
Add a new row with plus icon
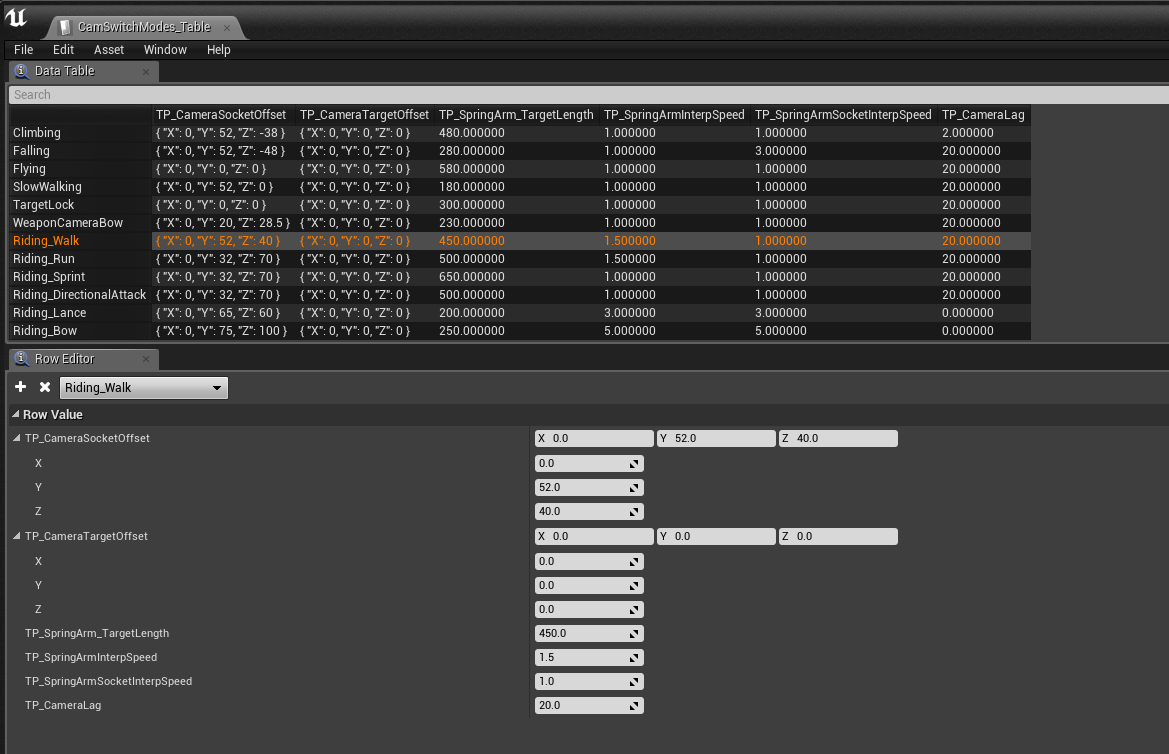pos(21,387)
